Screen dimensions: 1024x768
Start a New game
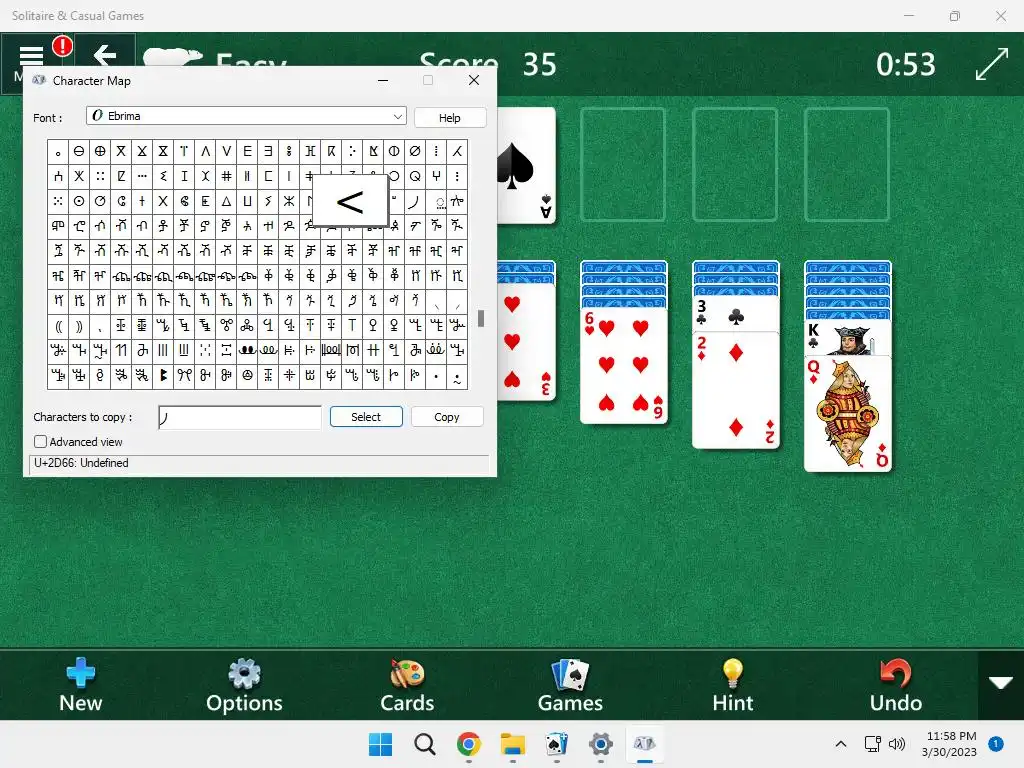80,685
